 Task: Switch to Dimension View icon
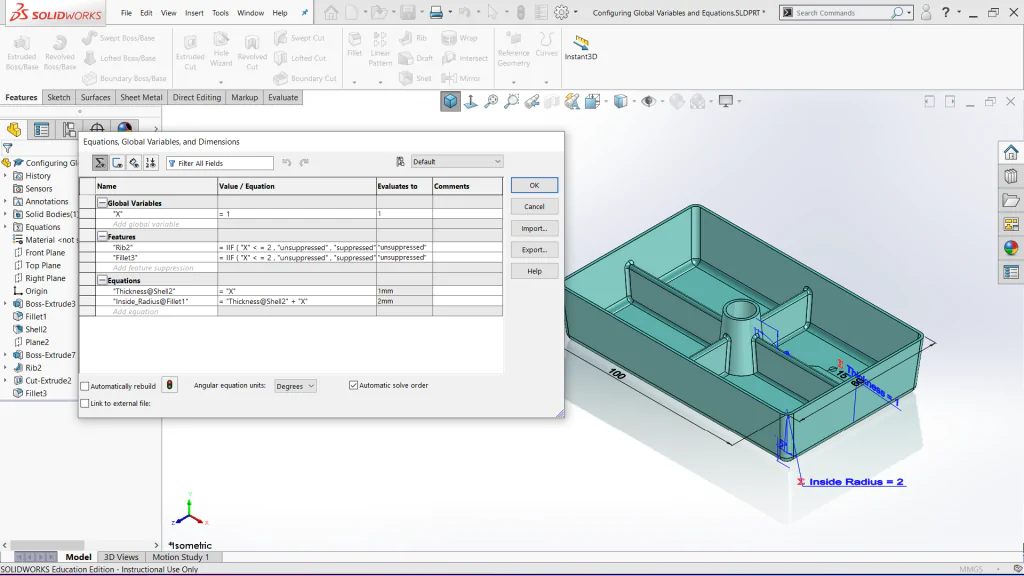(x=134, y=163)
